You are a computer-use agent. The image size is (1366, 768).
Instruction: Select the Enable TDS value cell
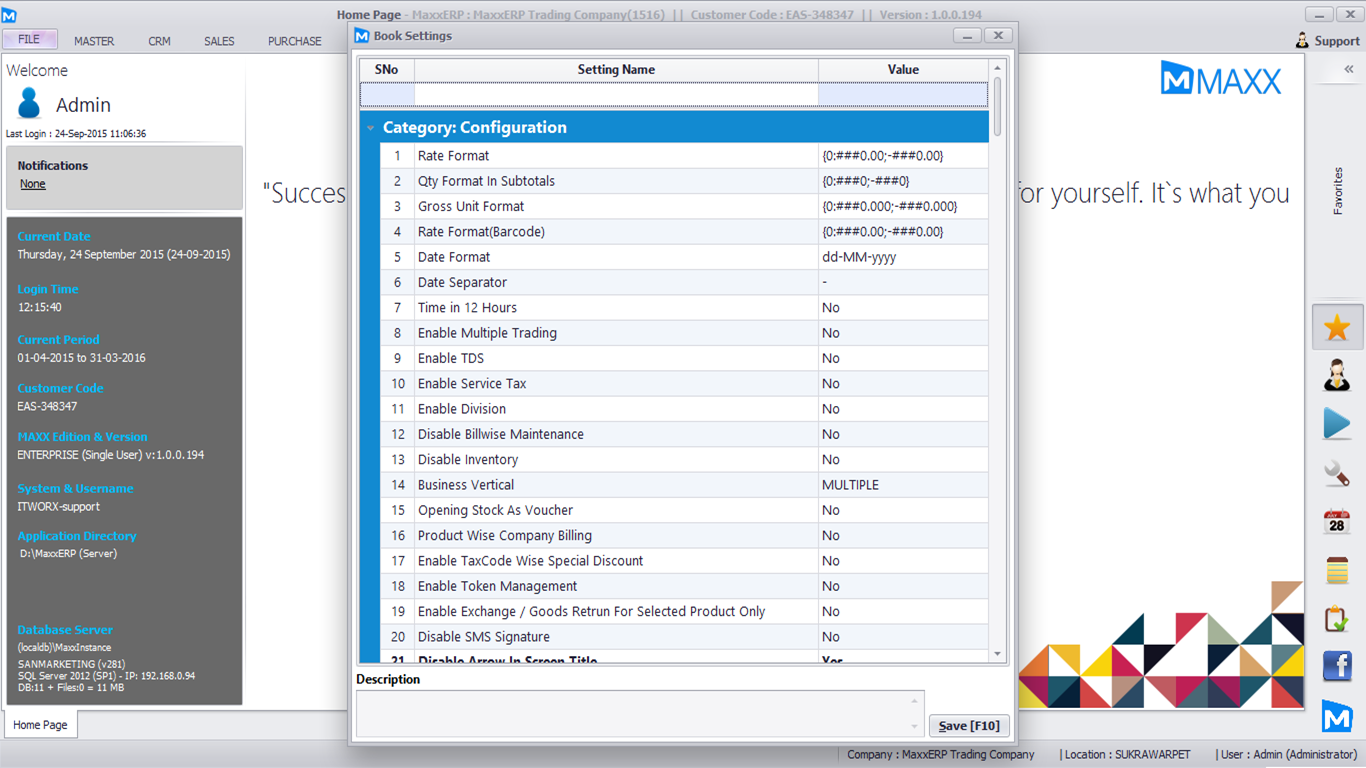tap(902, 358)
